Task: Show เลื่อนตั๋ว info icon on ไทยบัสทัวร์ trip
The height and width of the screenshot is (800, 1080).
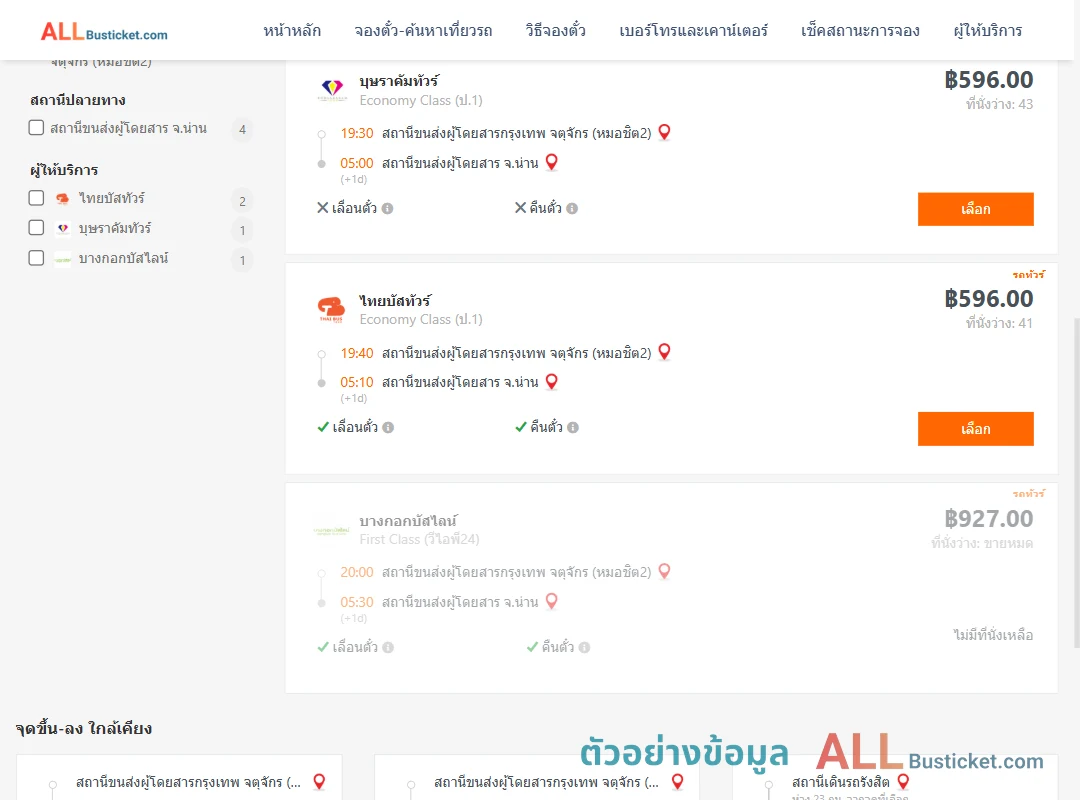Action: tap(388, 427)
